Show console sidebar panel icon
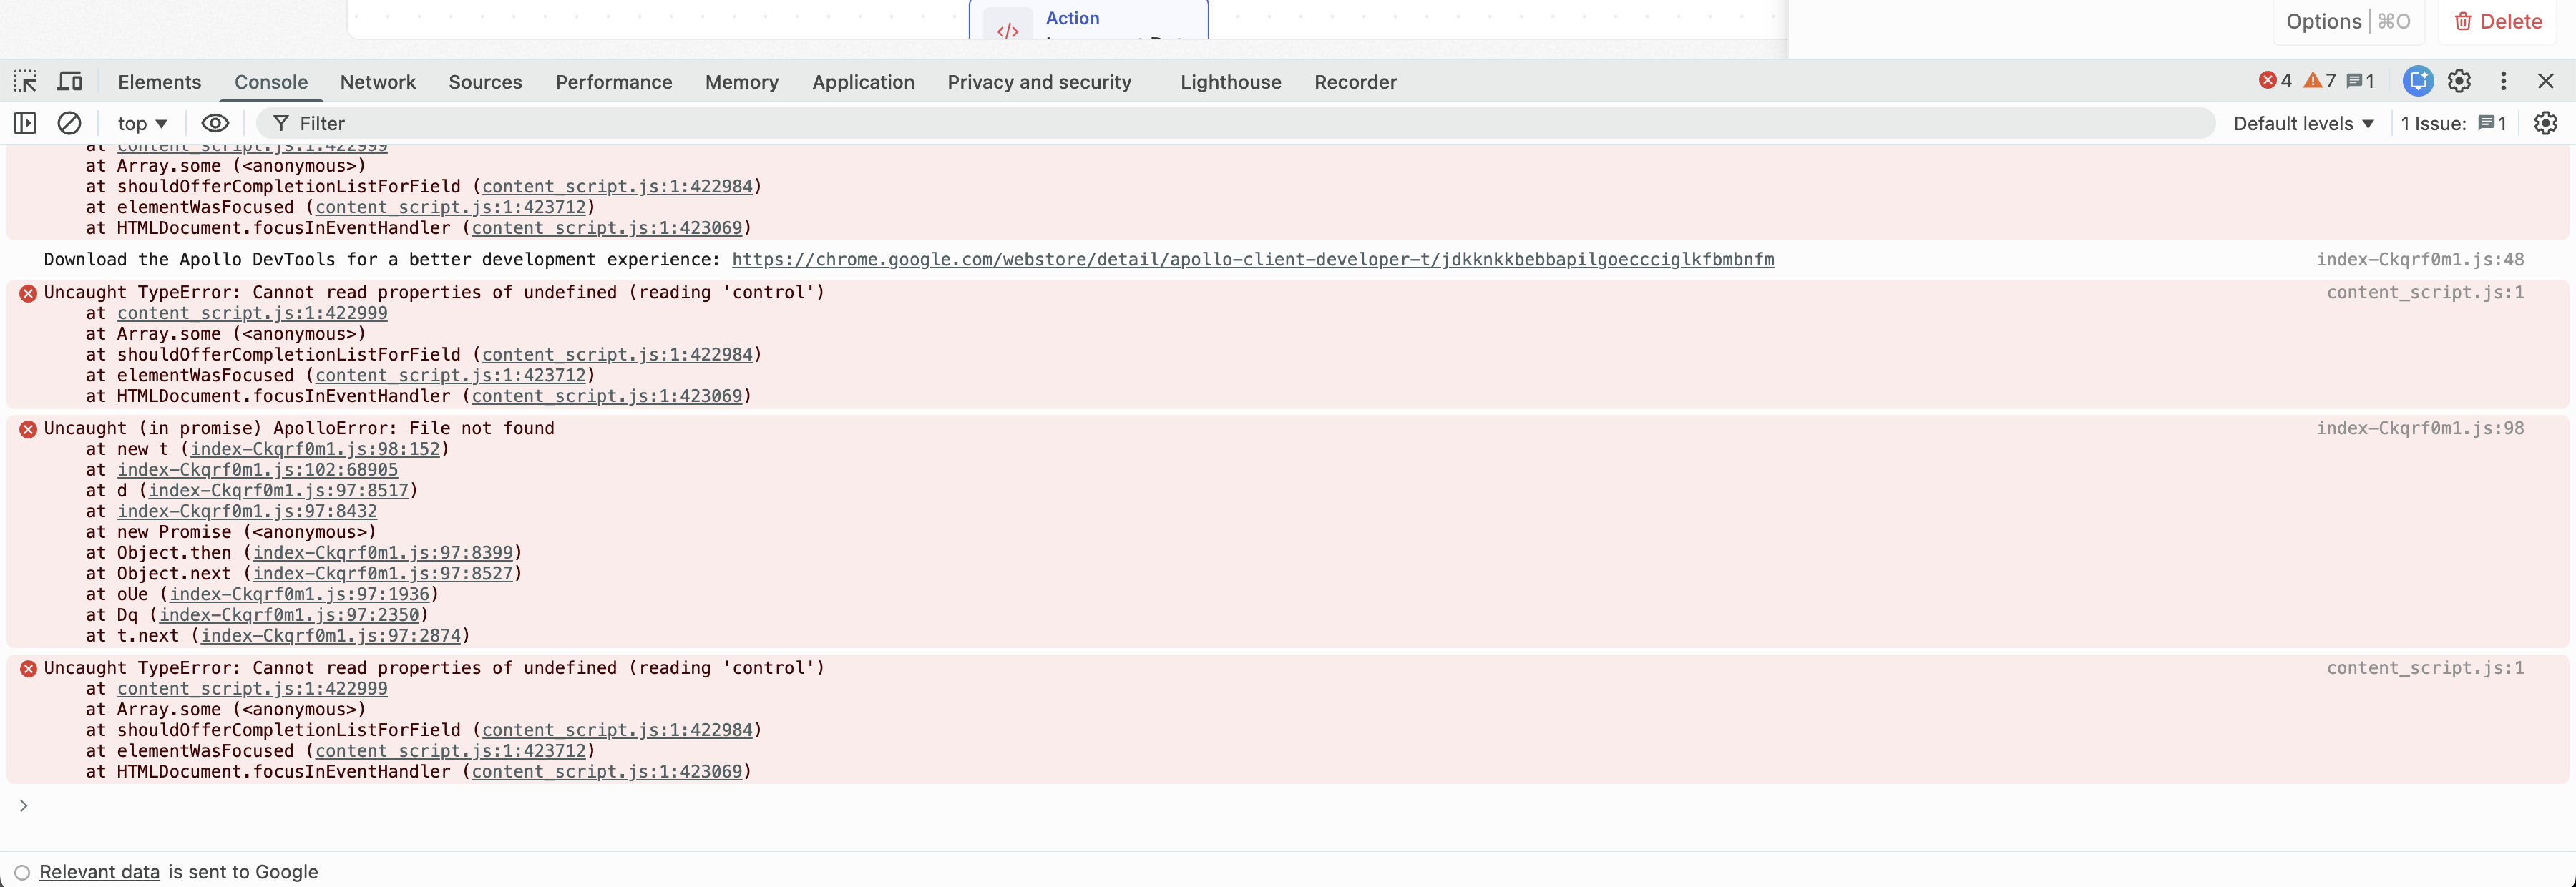Screen dimensions: 2576x887 click(x=25, y=123)
